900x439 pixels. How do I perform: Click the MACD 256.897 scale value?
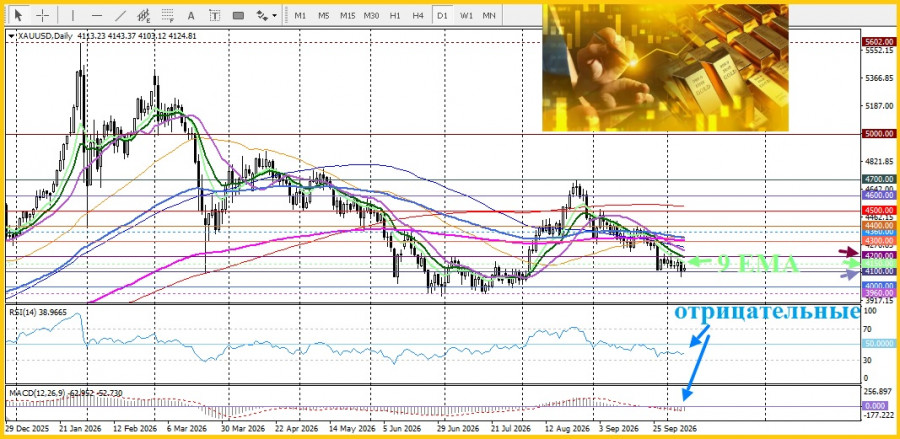[x=879, y=391]
